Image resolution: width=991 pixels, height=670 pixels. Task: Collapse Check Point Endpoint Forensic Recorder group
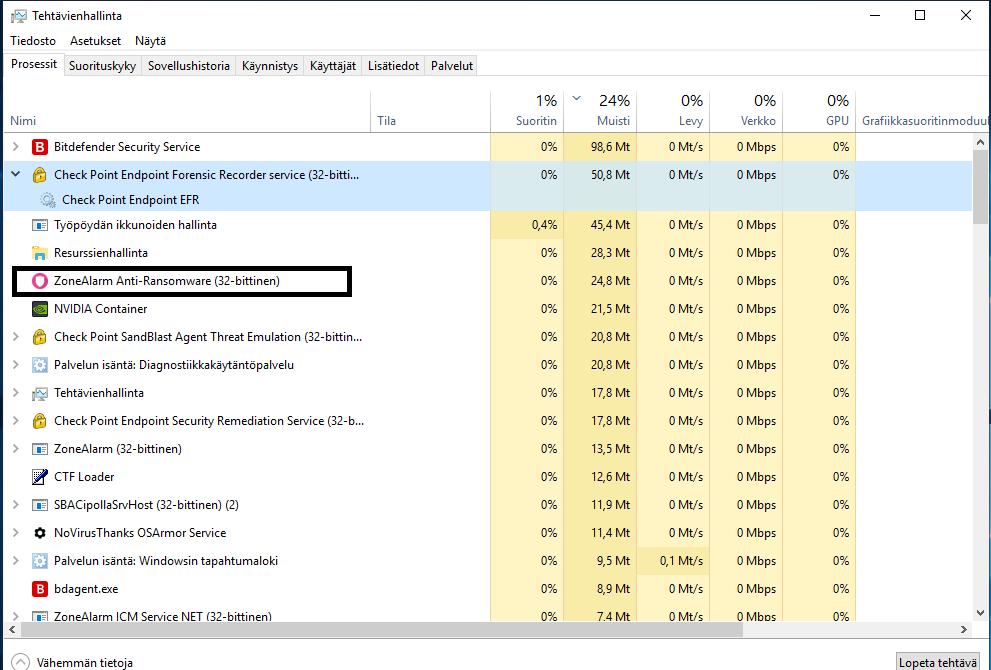(x=16, y=174)
